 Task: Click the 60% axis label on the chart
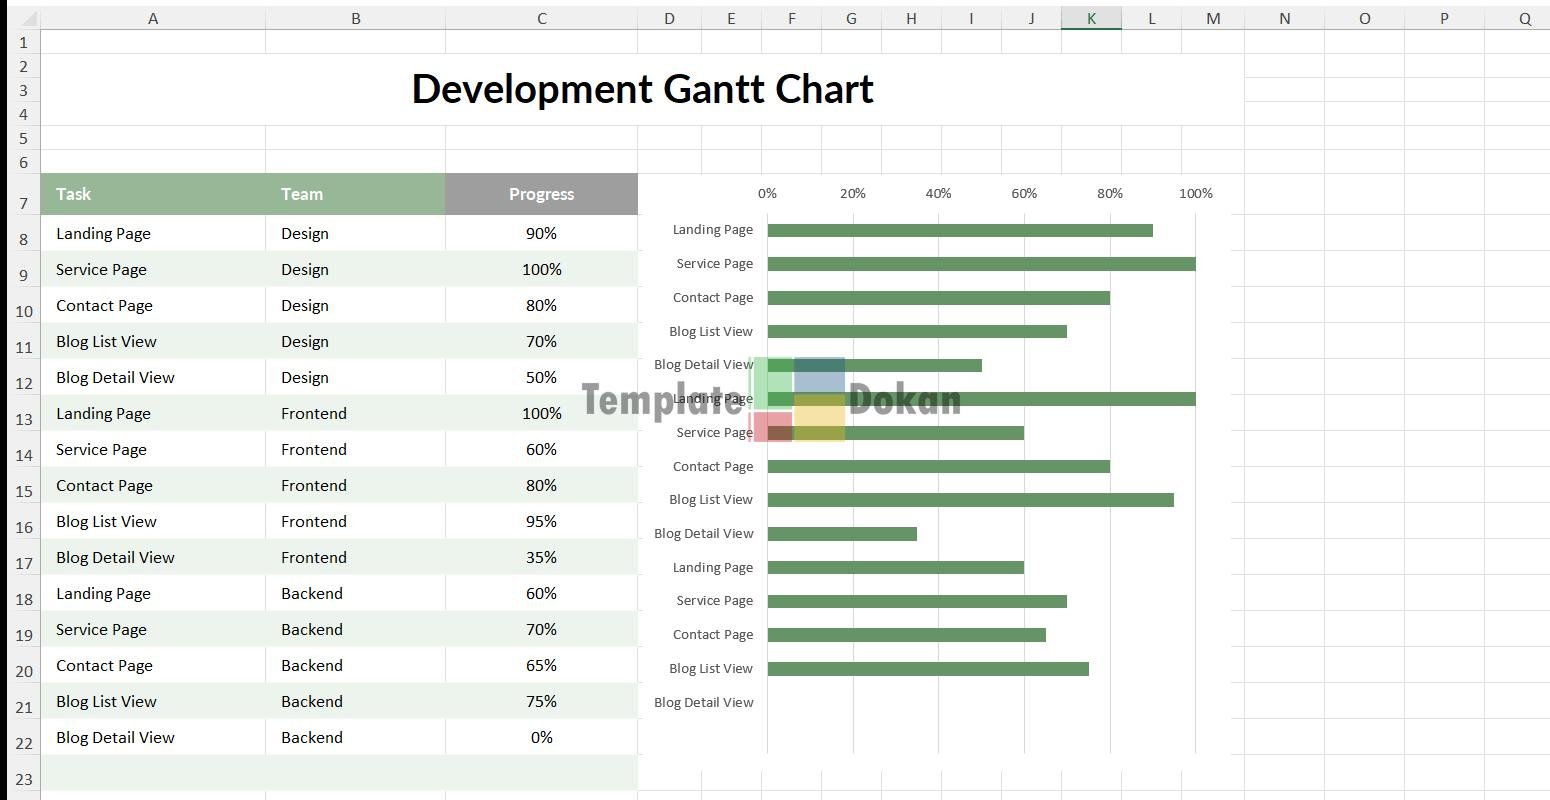coord(1023,193)
